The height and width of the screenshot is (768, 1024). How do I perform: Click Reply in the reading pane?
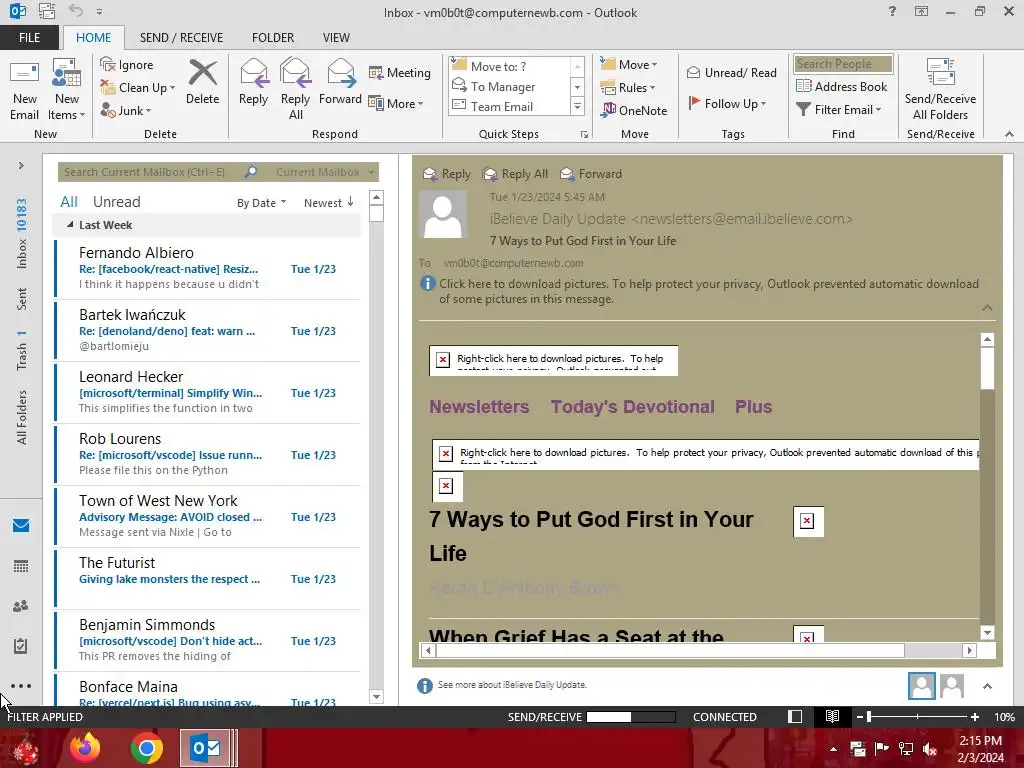(447, 174)
